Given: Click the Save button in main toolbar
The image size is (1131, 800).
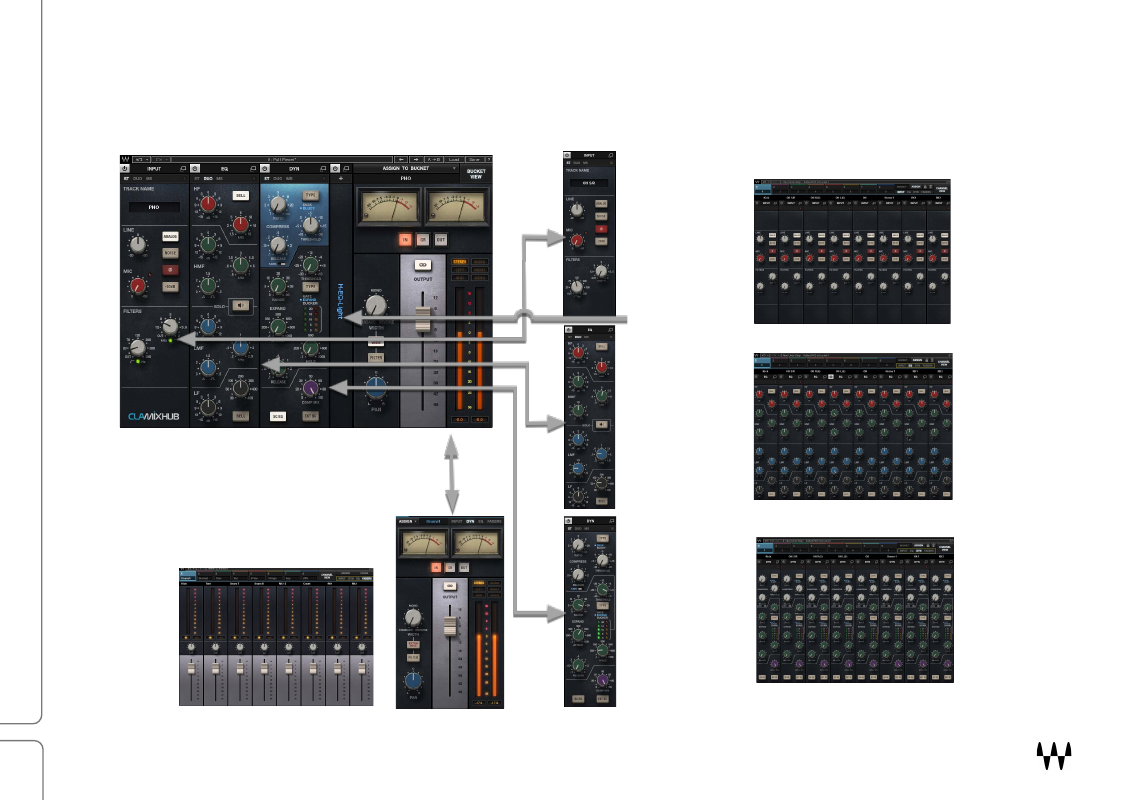Looking at the screenshot, I should click(x=474, y=159).
